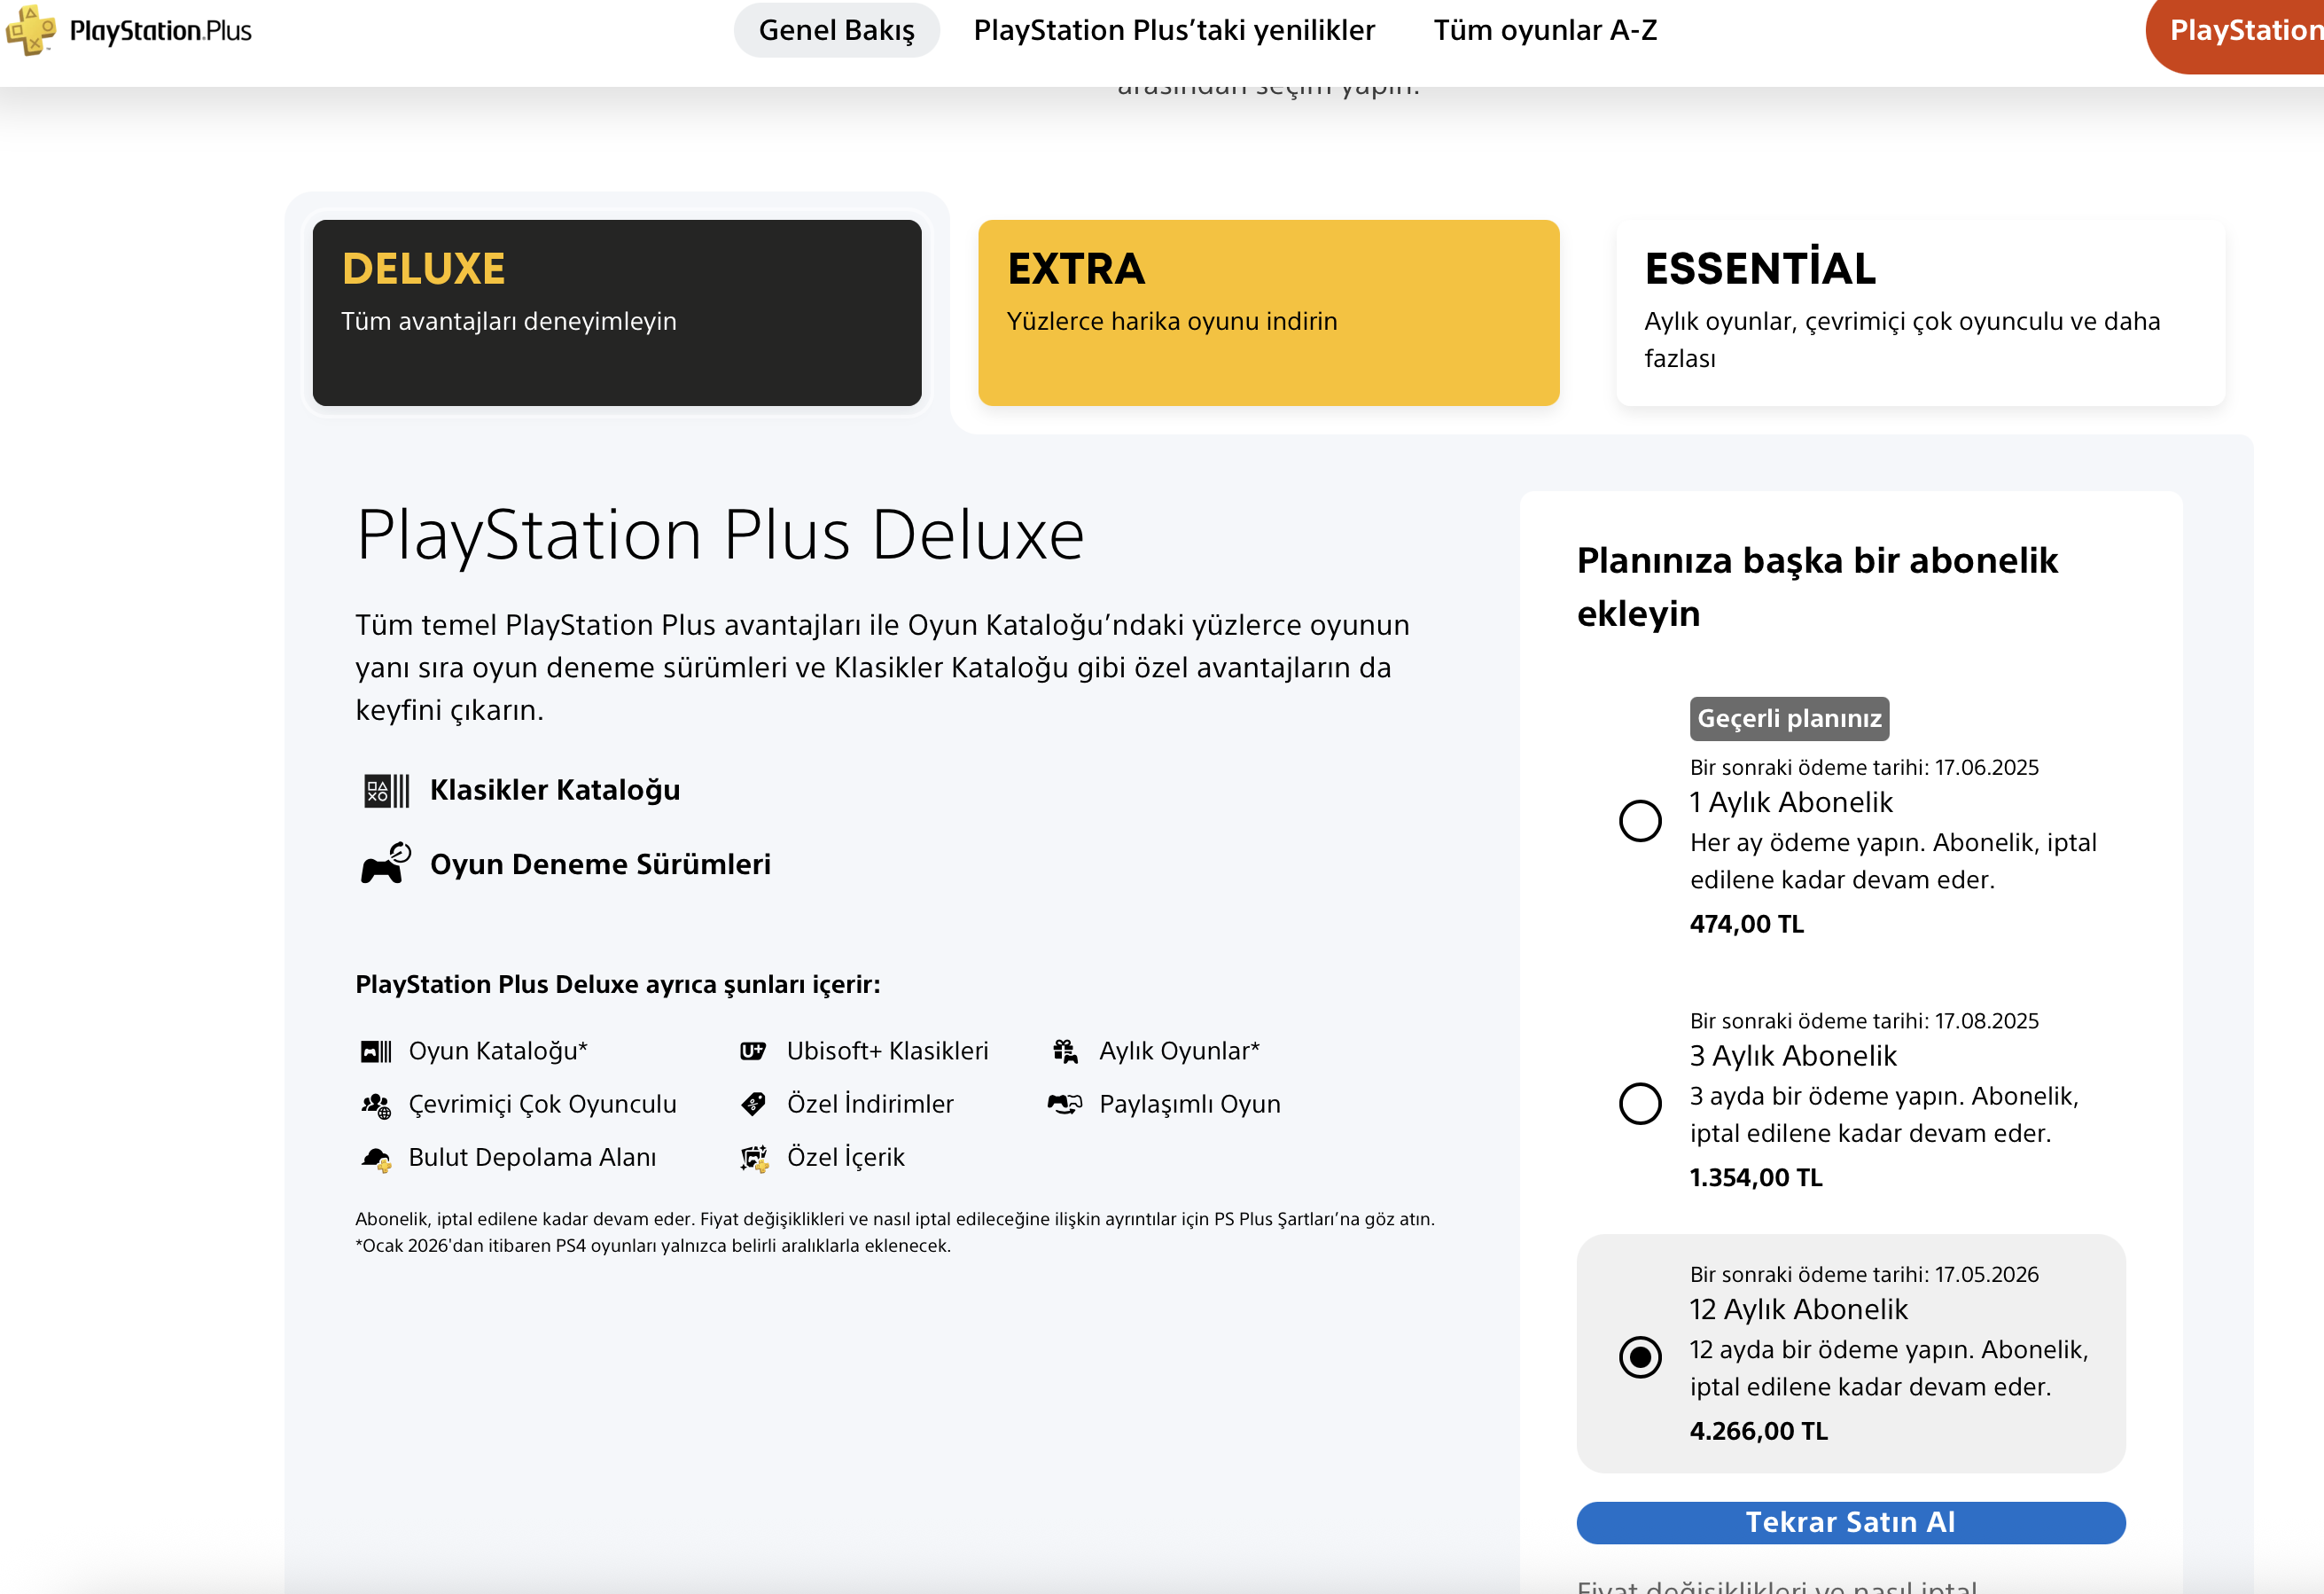Click the Ubisoft+ Klasikleri icon
Viewport: 2324px width, 1594px height.
point(753,1051)
